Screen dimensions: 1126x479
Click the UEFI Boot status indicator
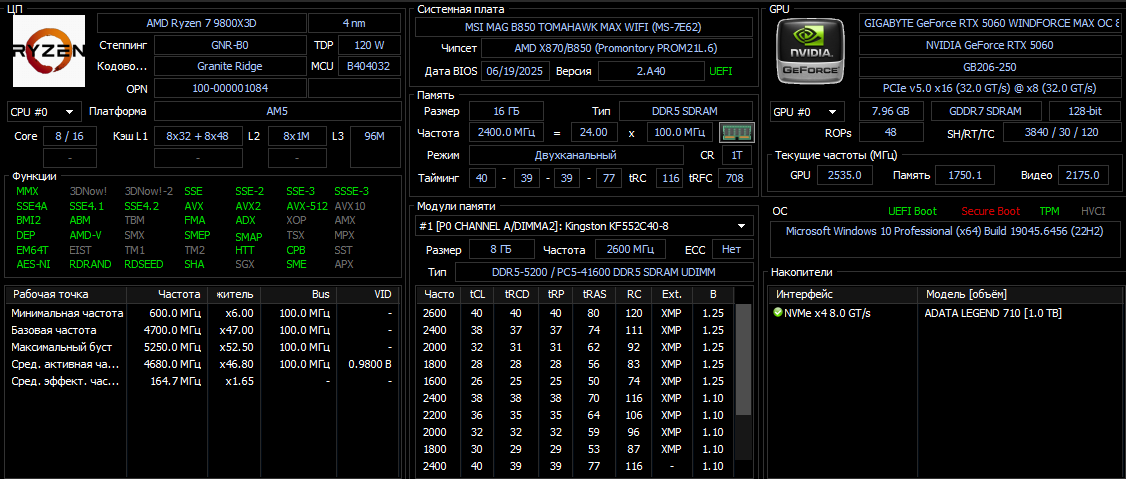coord(912,211)
